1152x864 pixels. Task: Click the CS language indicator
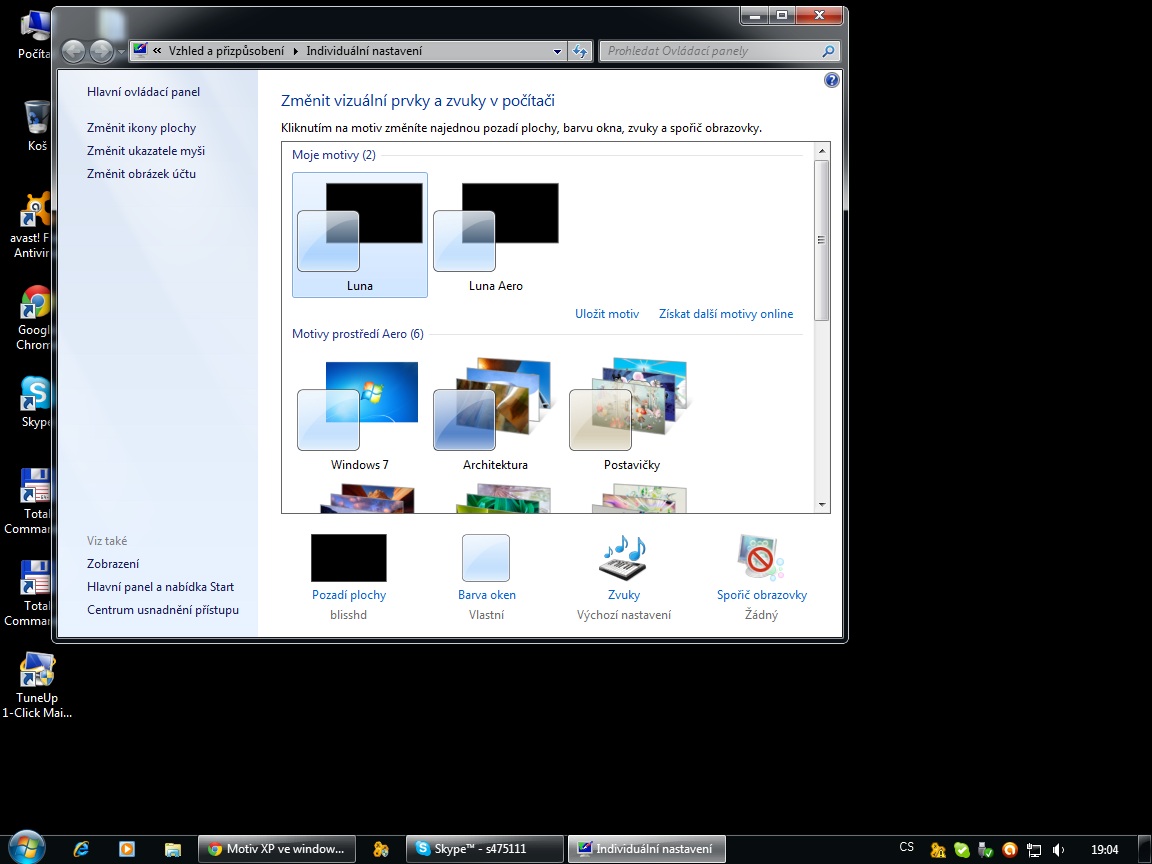[x=907, y=847]
